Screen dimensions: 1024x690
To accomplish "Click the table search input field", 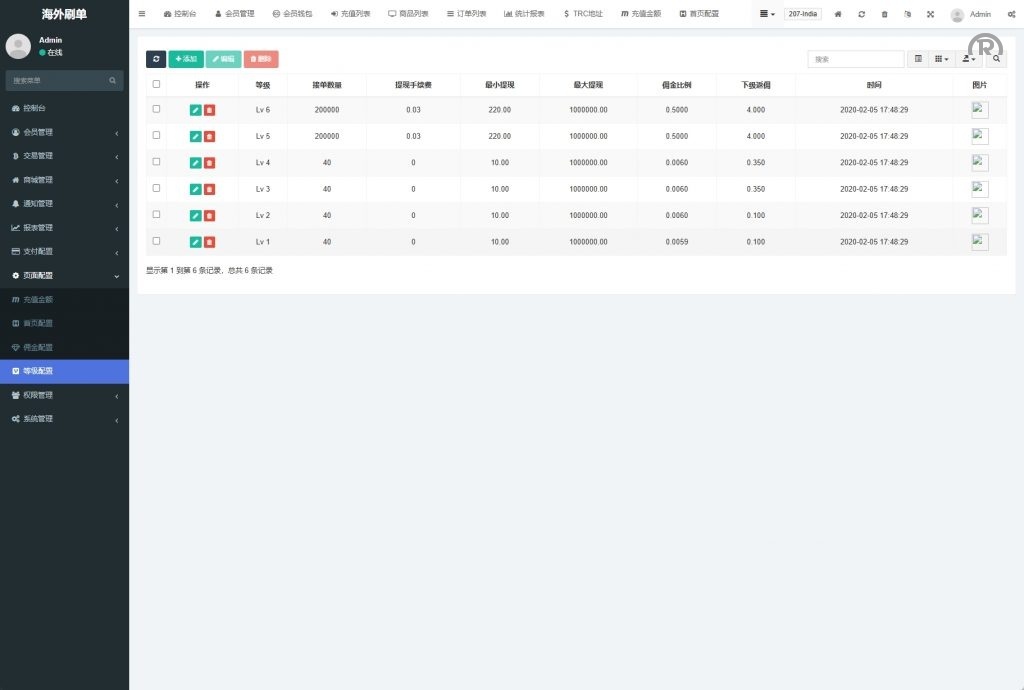I will pos(855,59).
